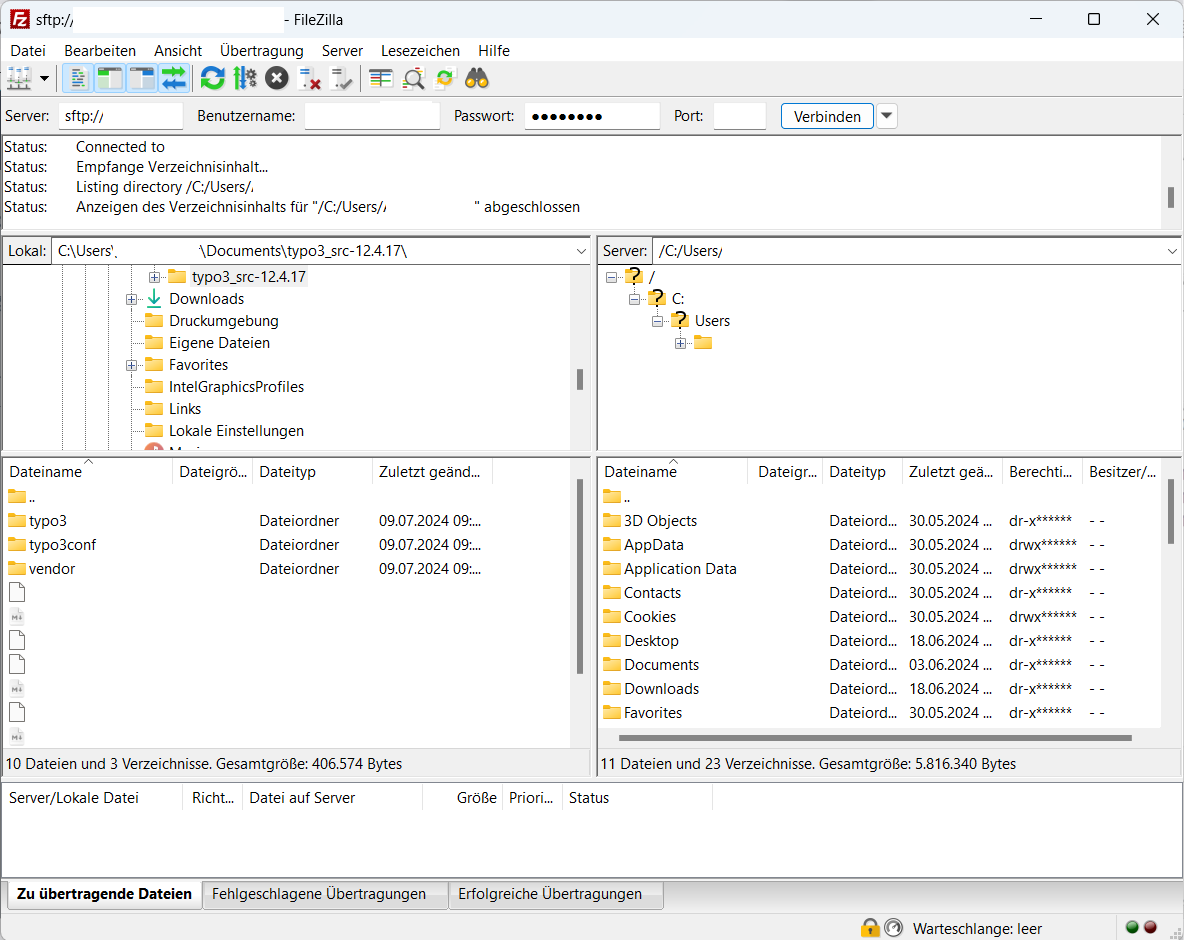This screenshot has width=1184, height=940.
Task: Click the Verbinden button
Action: click(827, 116)
